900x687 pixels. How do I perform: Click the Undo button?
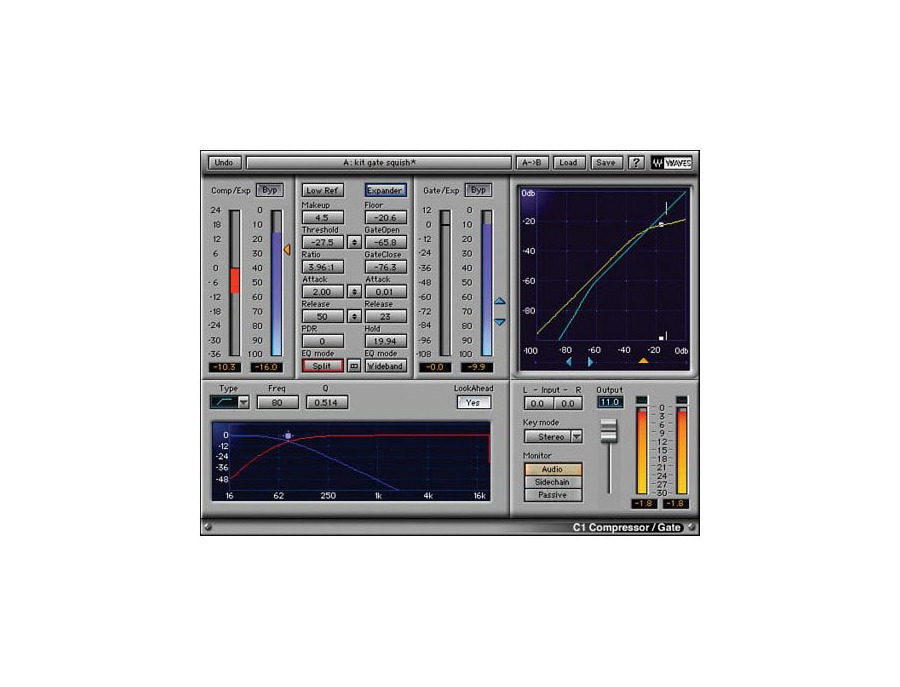click(x=224, y=163)
